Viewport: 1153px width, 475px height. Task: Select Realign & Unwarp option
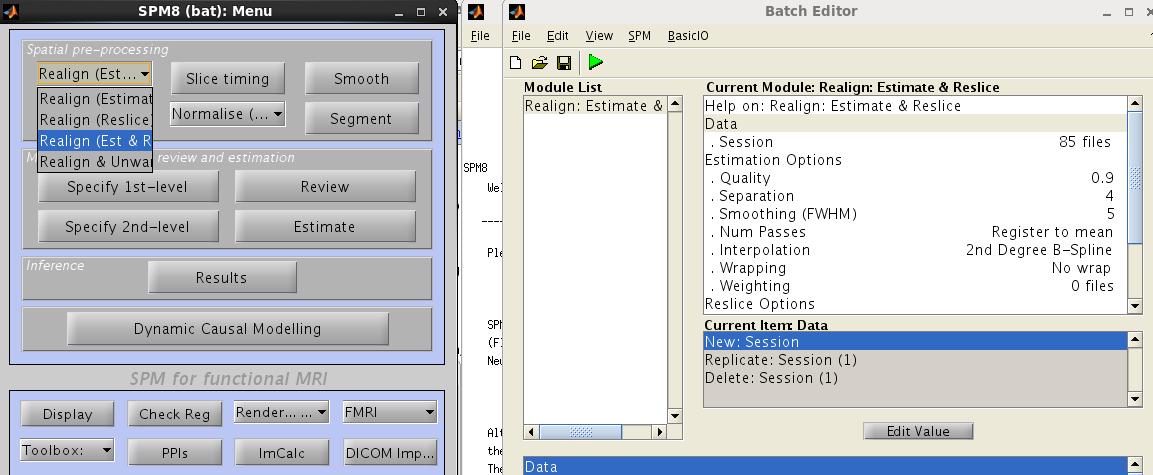[x=95, y=162]
